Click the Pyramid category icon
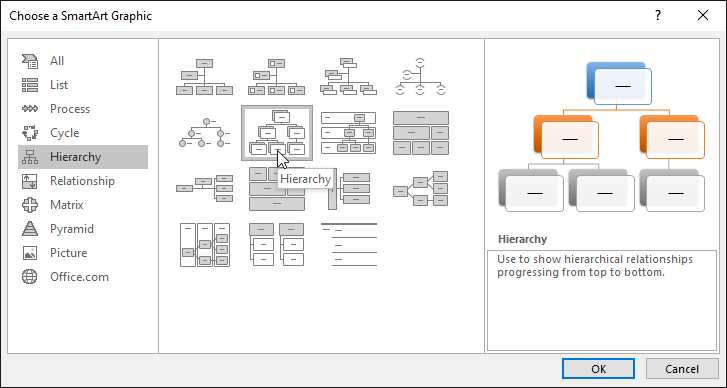The width and height of the screenshot is (727, 388). (30, 229)
